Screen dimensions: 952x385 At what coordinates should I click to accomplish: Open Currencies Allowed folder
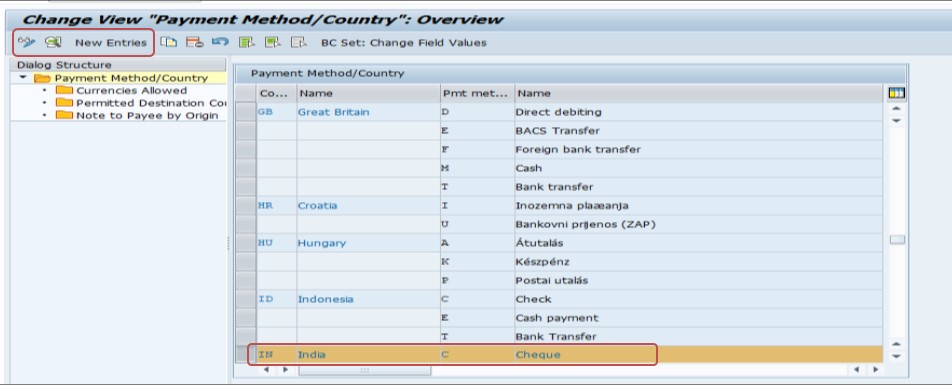(x=131, y=90)
